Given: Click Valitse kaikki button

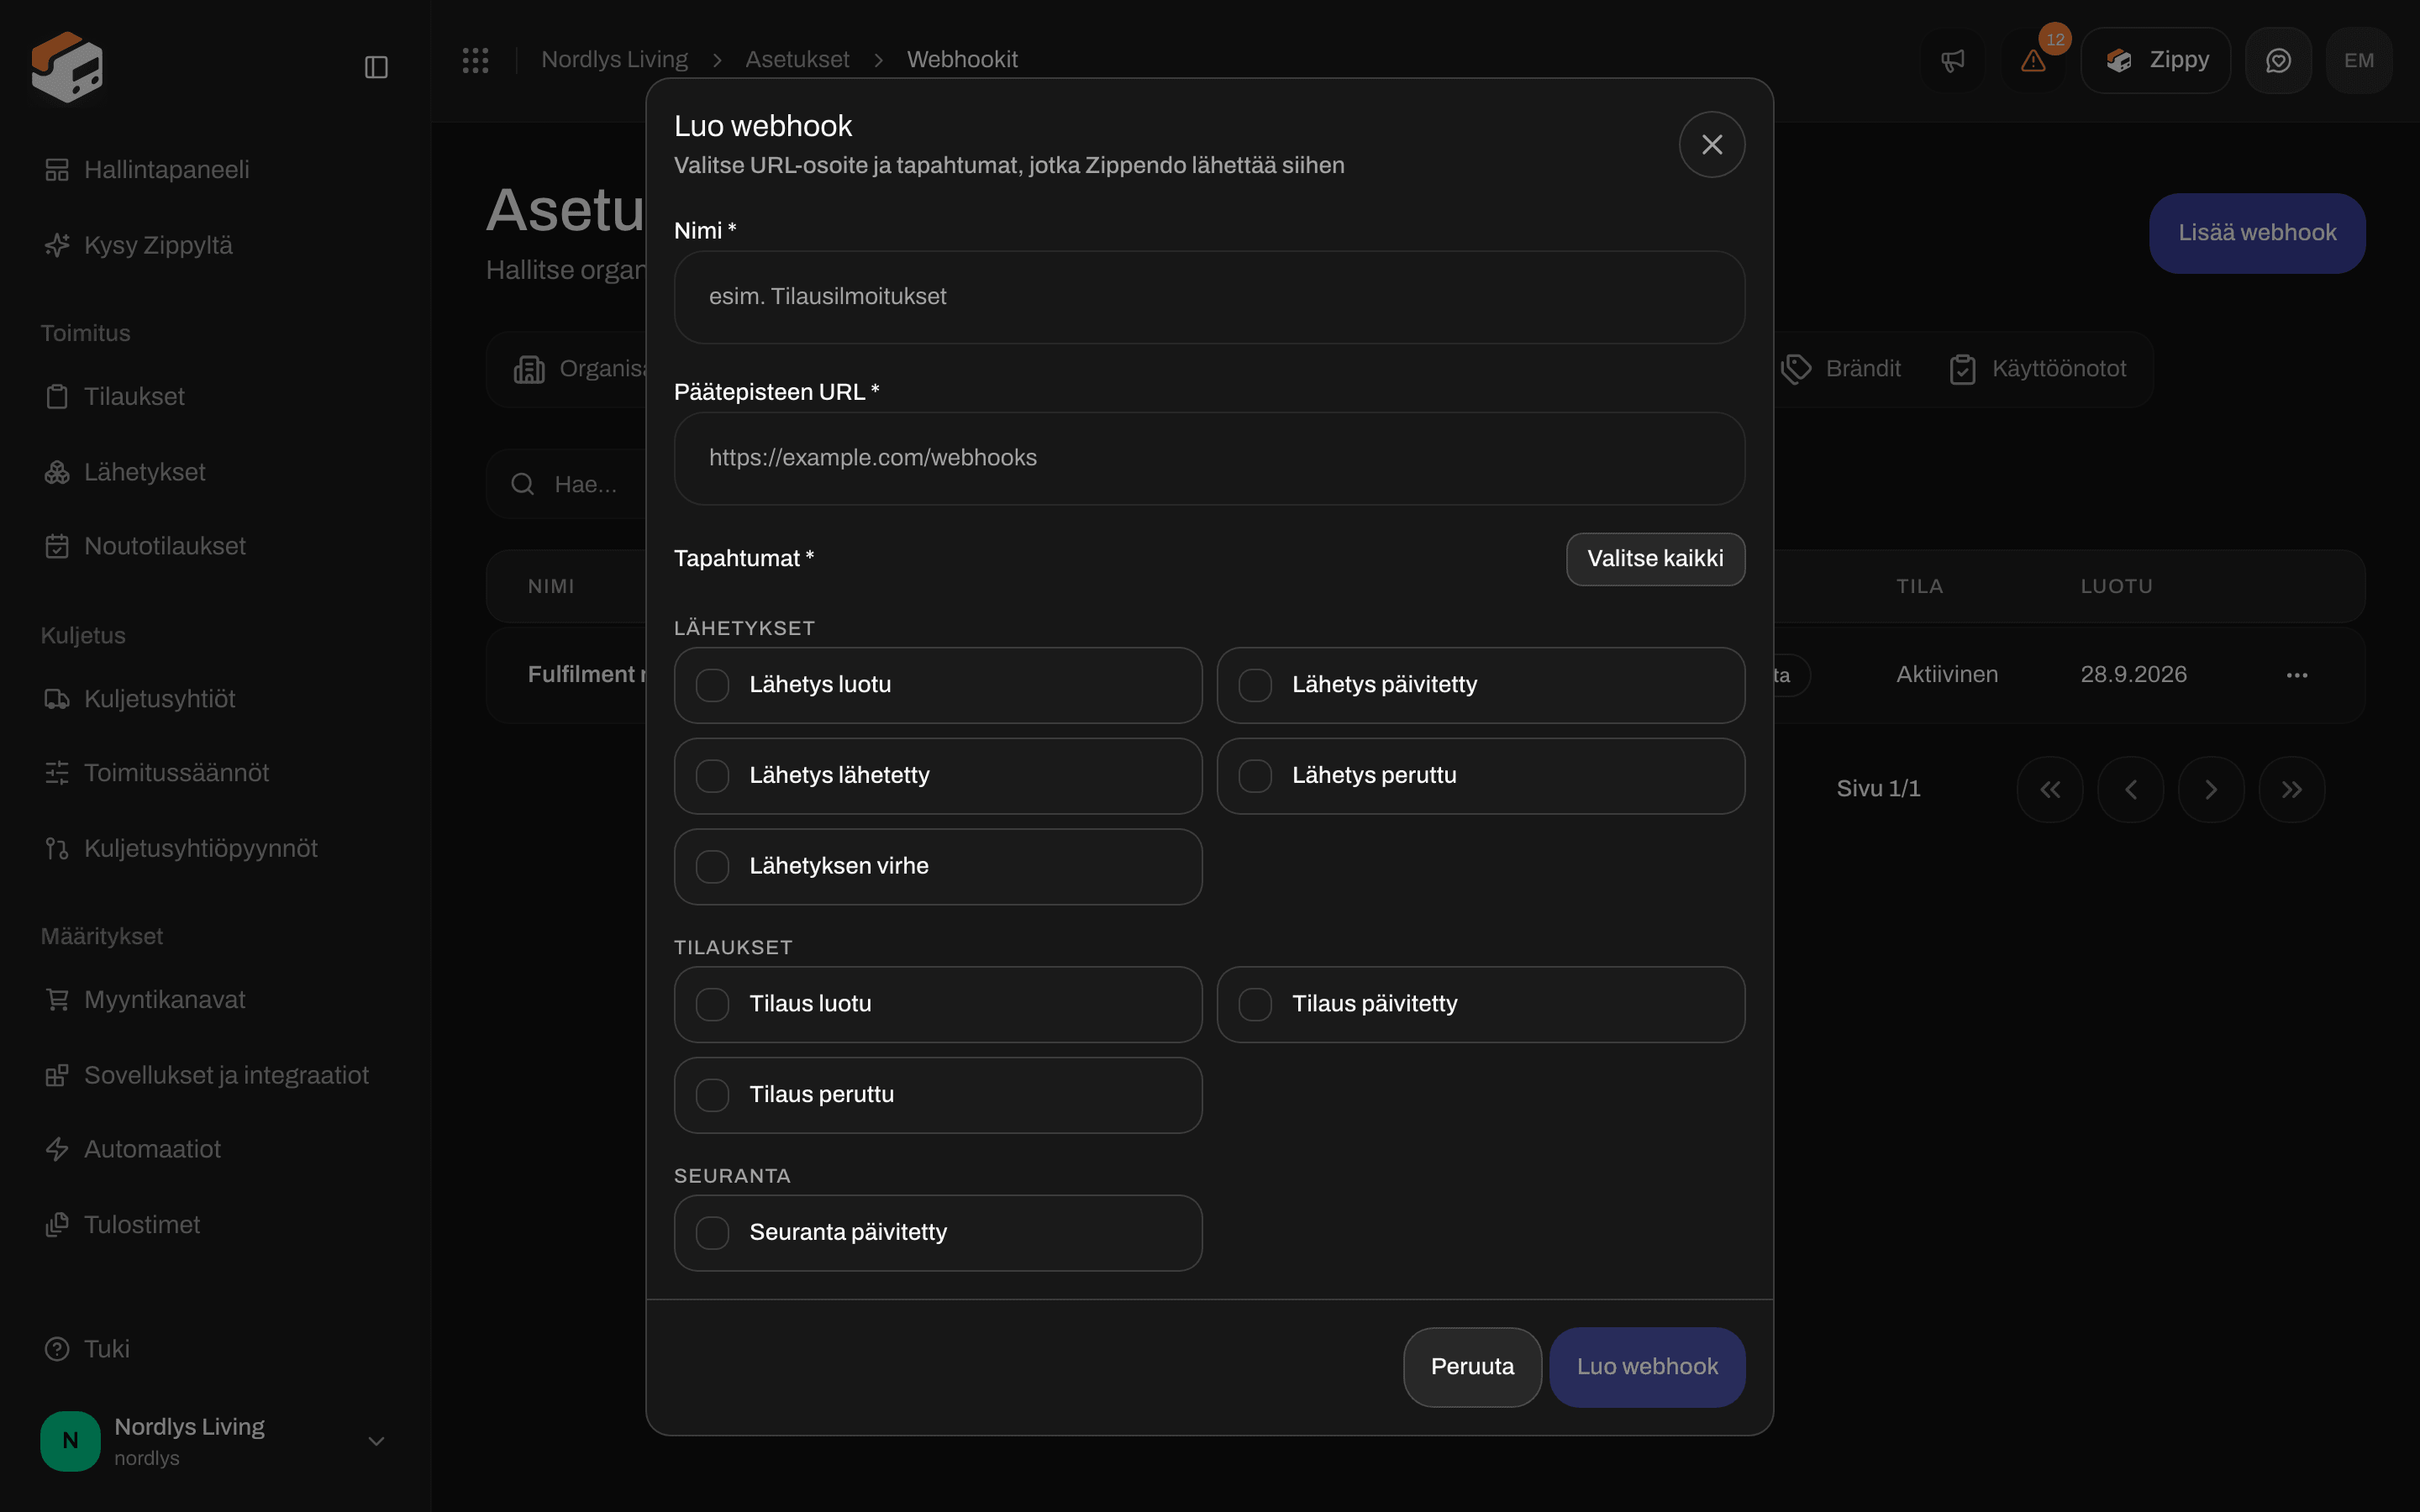Looking at the screenshot, I should pos(1655,559).
